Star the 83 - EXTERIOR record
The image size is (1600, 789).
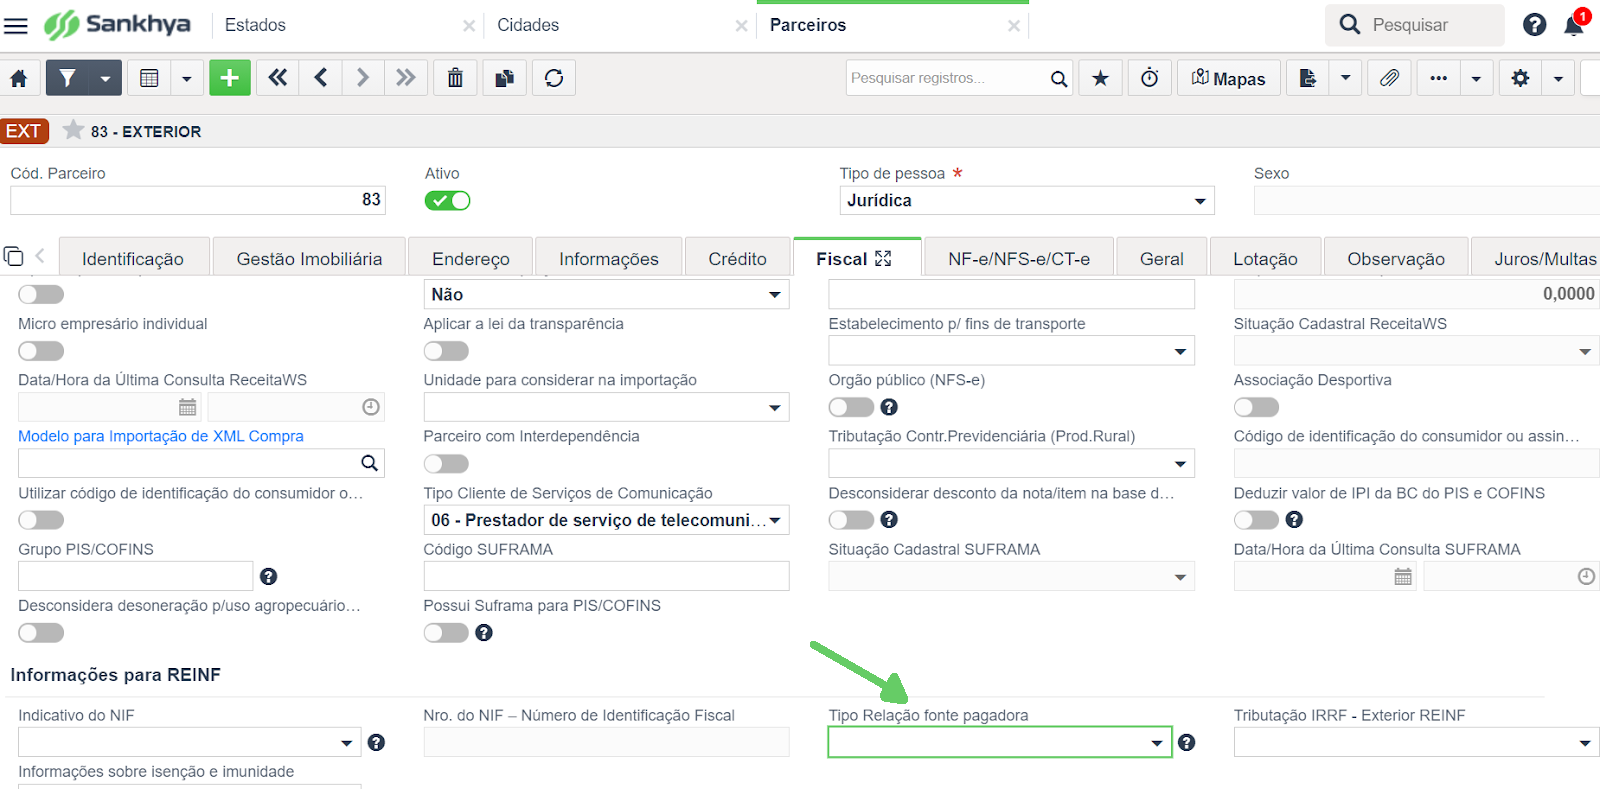click(x=73, y=130)
